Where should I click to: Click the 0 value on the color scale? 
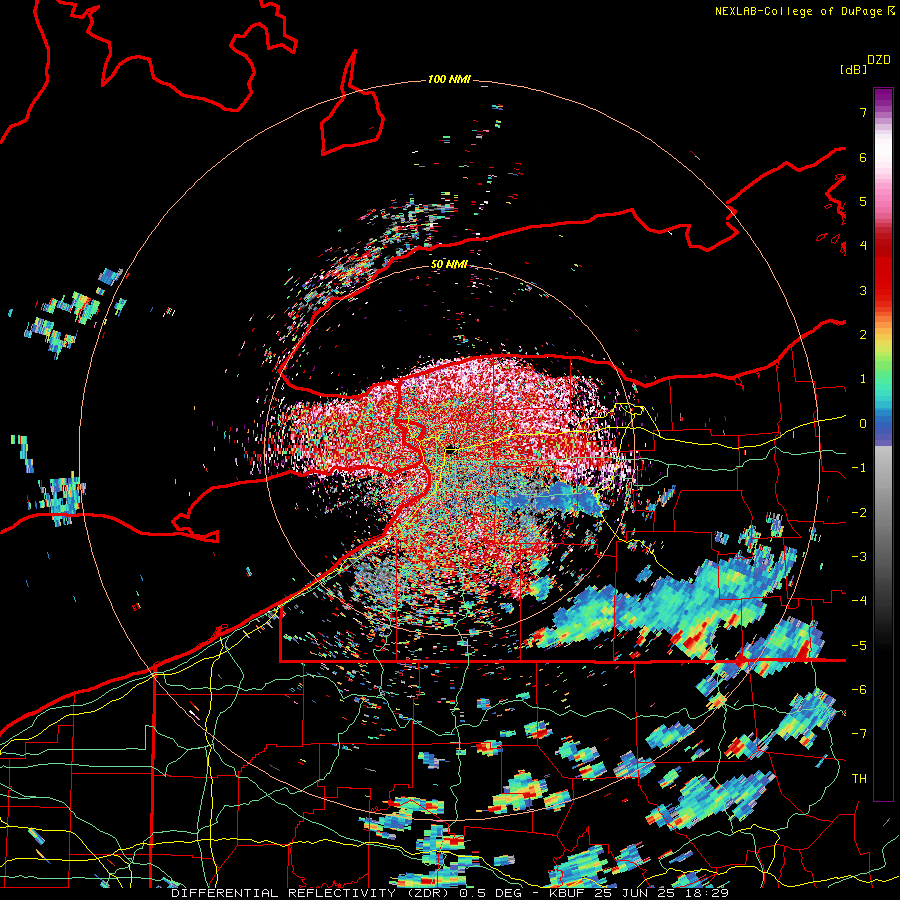(863, 424)
